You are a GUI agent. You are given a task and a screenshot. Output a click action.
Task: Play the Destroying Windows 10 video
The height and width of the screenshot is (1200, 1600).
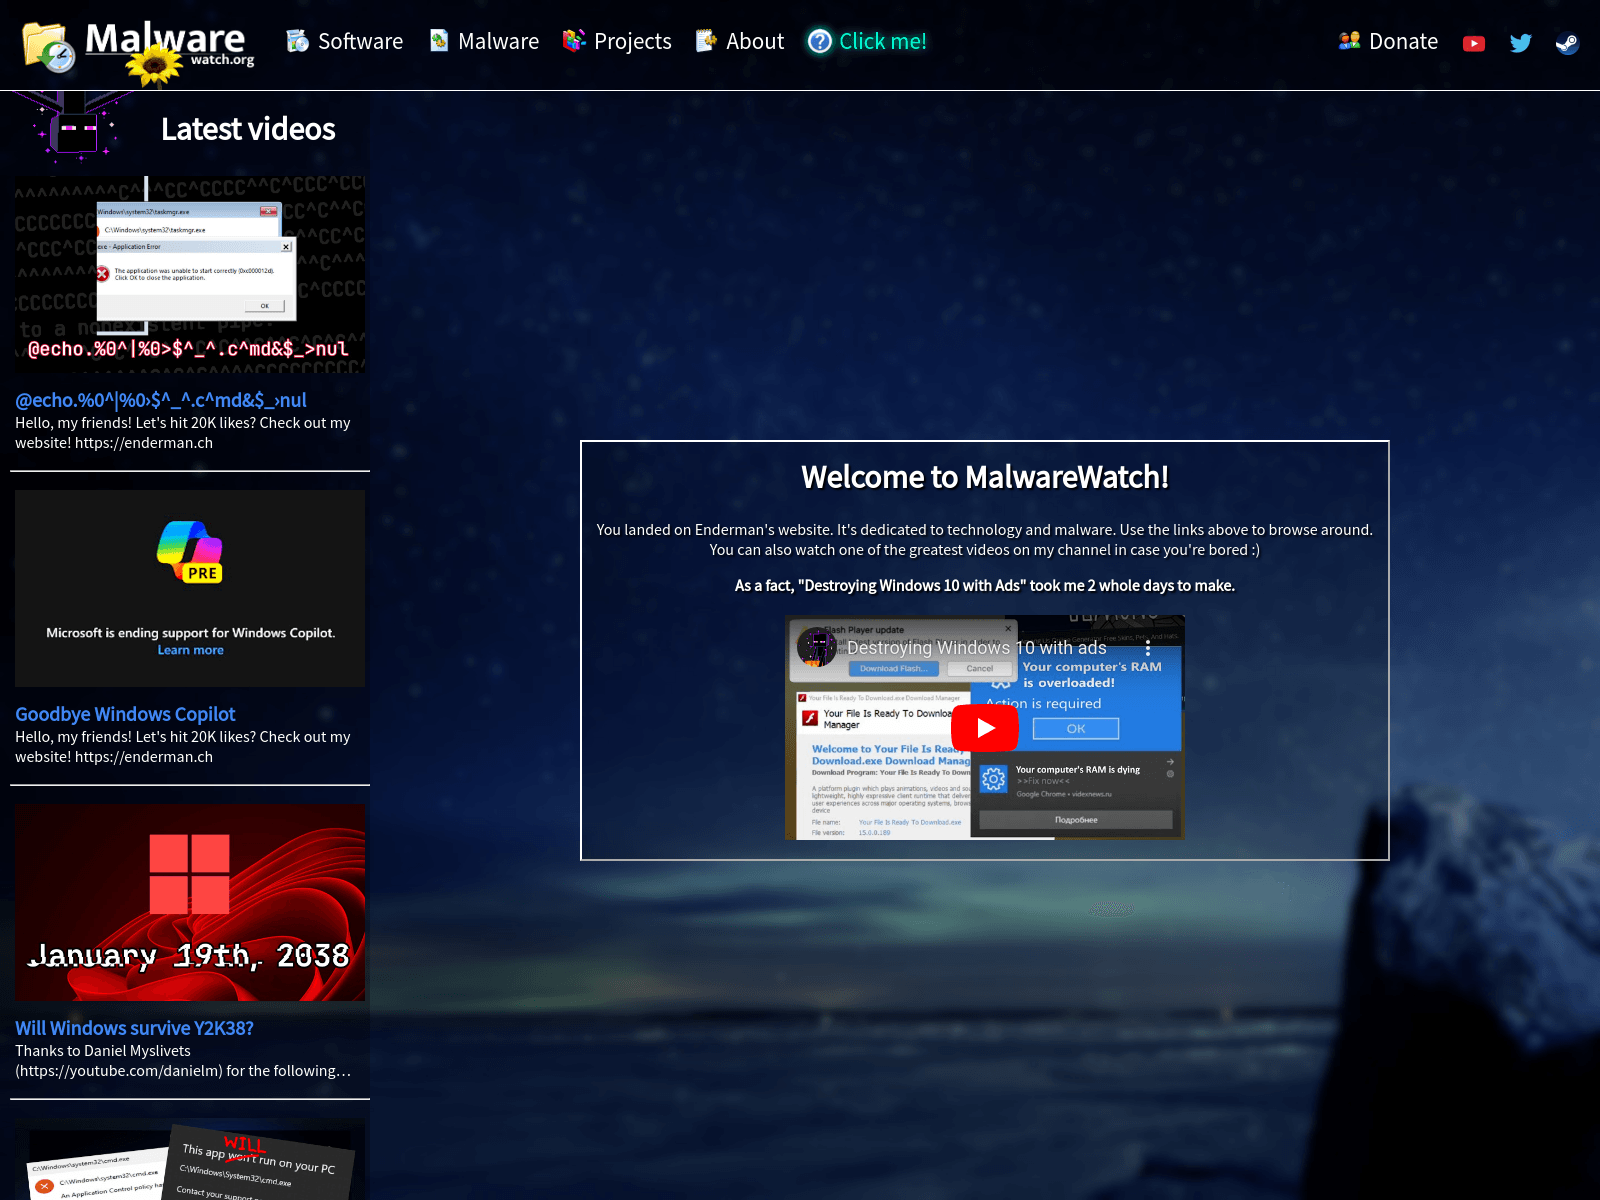pyautogui.click(x=985, y=727)
